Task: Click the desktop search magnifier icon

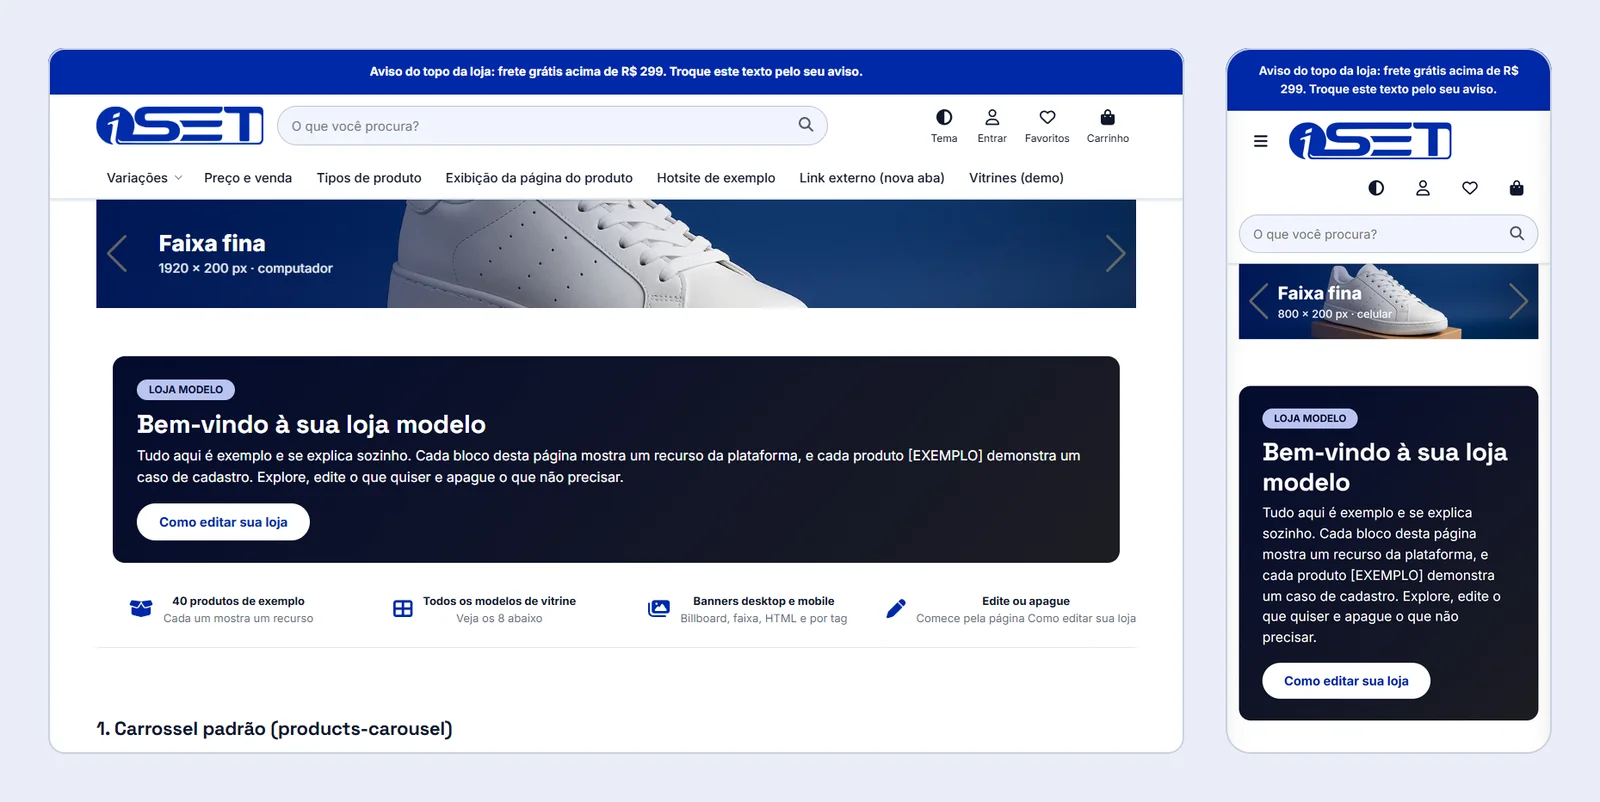Action: point(806,125)
